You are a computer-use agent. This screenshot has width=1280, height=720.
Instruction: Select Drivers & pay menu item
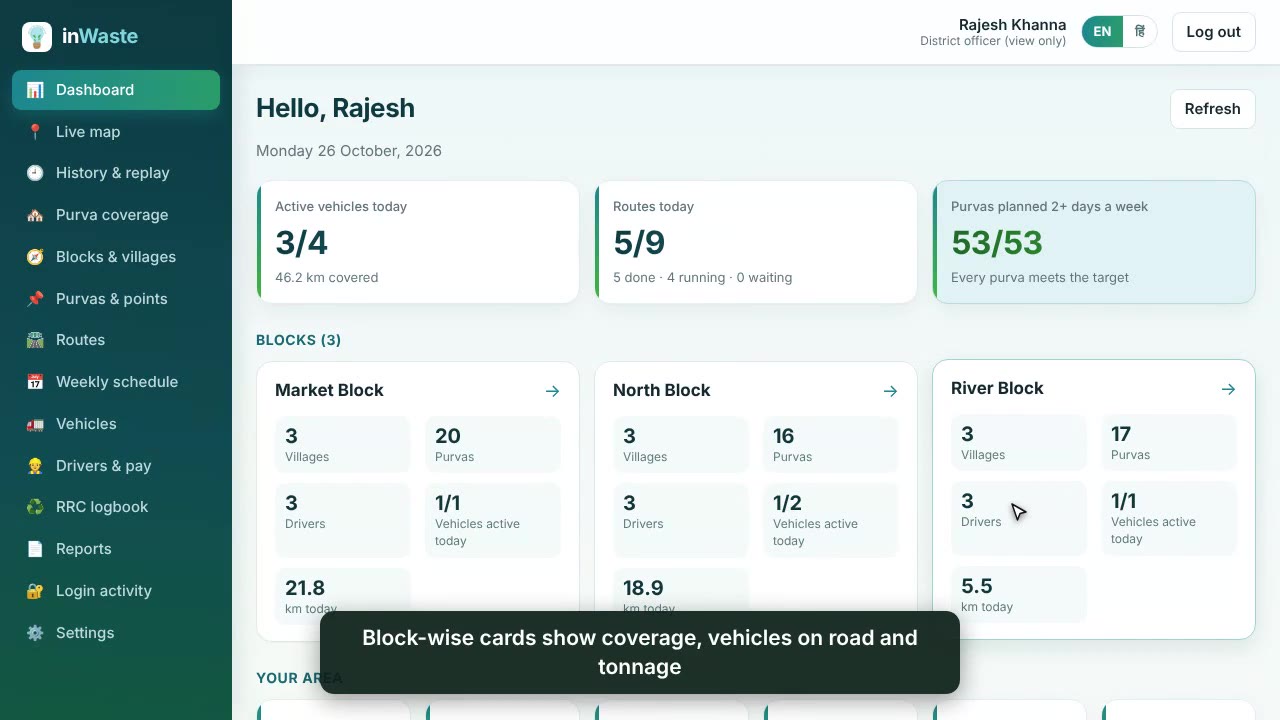click(116, 466)
